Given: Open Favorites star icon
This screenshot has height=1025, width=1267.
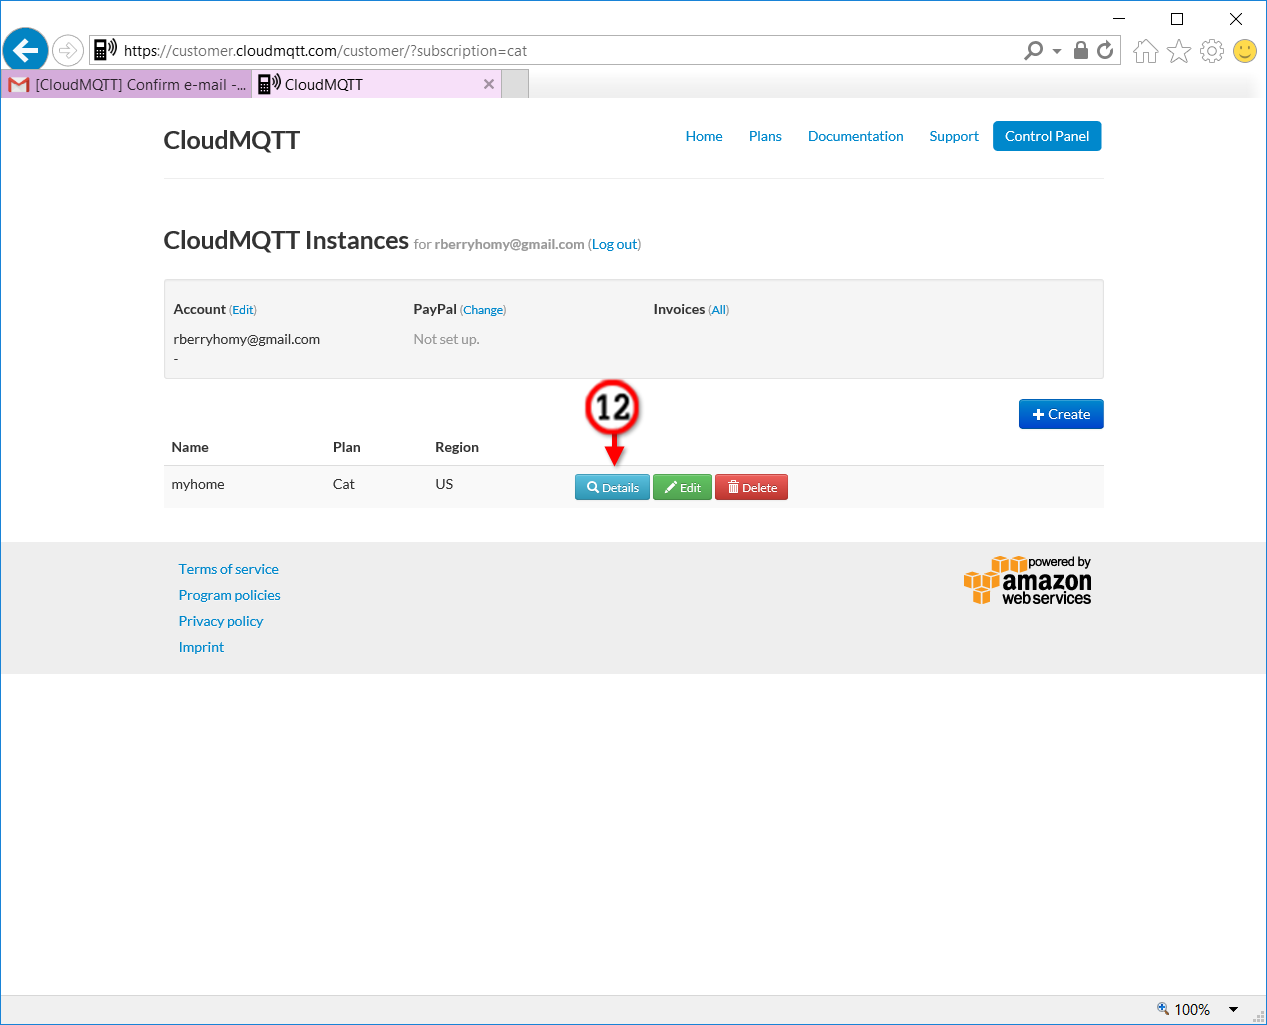Looking at the screenshot, I should 1179,51.
